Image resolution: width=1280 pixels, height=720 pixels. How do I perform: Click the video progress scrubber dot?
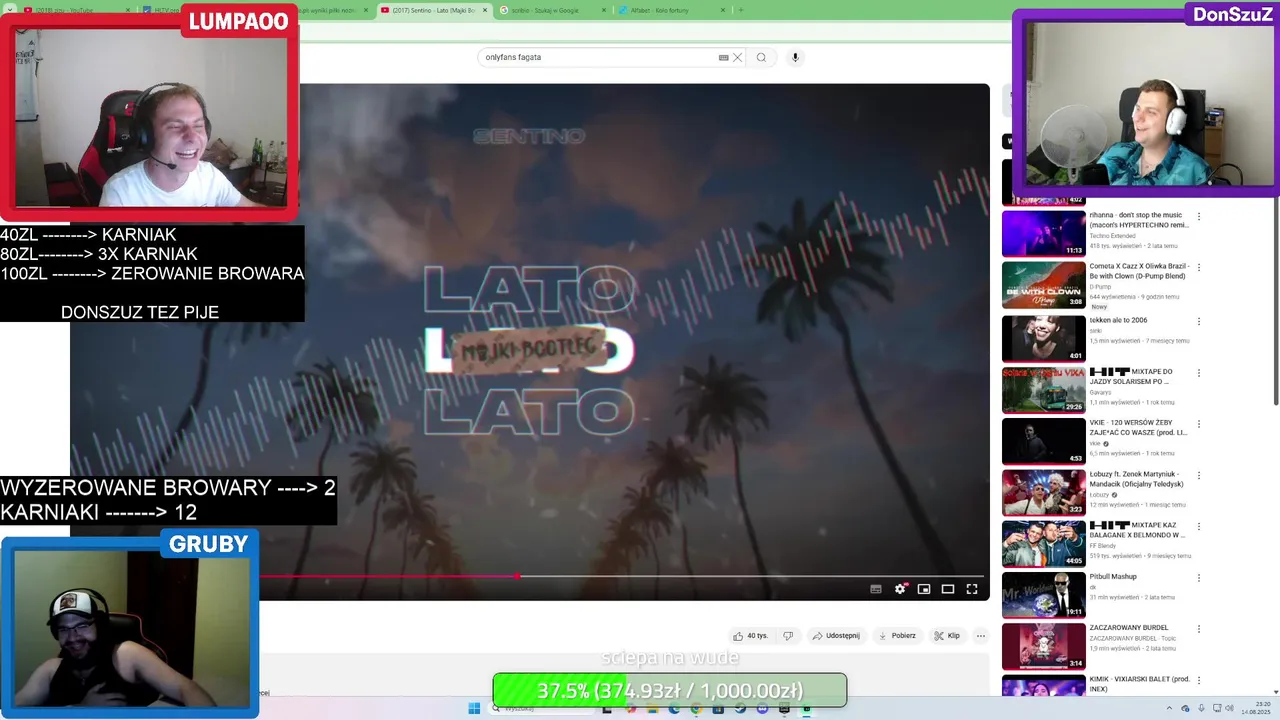click(x=517, y=576)
